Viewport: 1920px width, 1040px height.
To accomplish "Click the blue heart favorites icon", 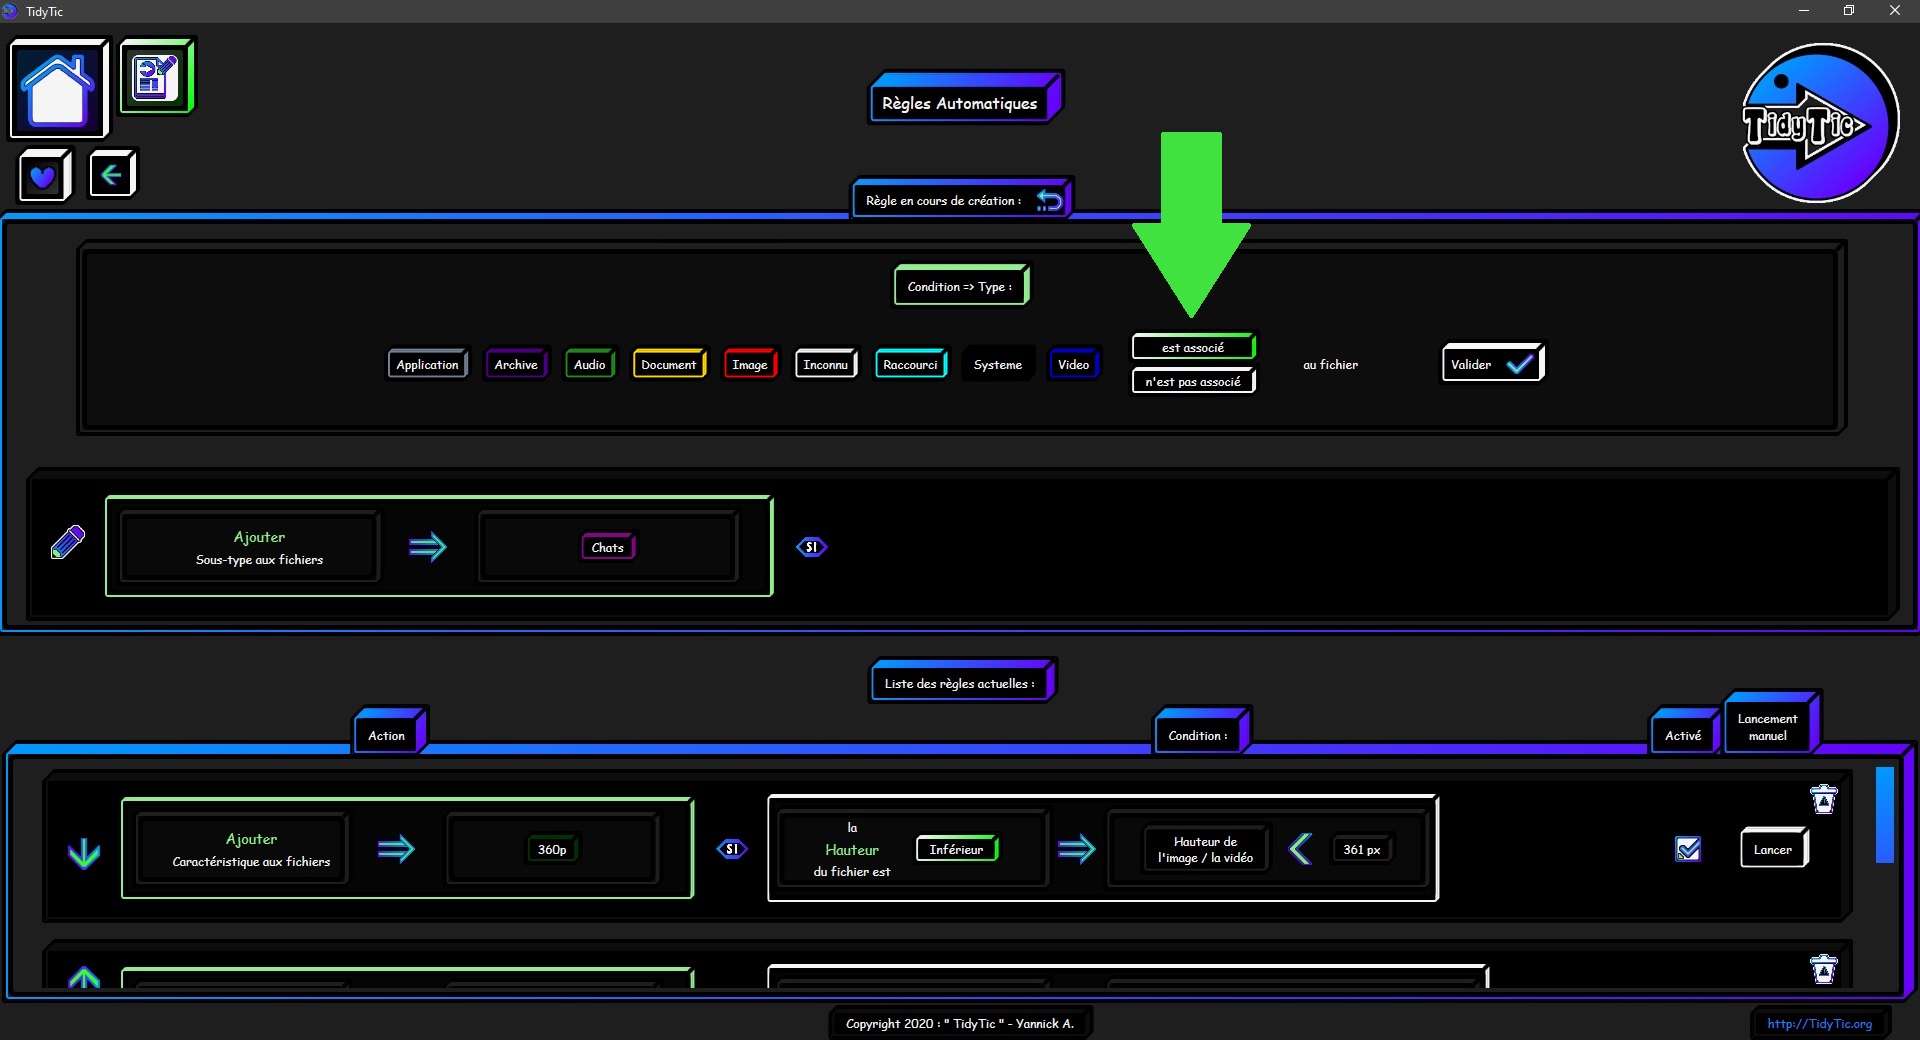I will (x=43, y=176).
